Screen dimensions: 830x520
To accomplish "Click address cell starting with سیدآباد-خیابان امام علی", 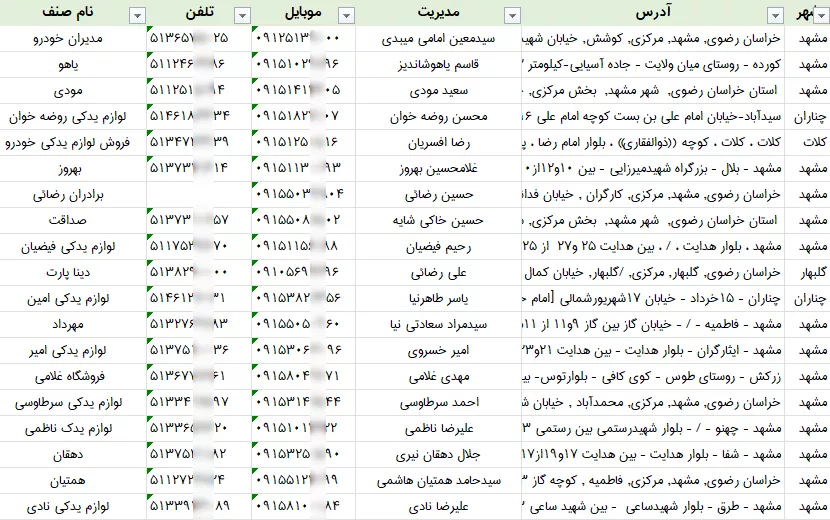I will [x=653, y=116].
